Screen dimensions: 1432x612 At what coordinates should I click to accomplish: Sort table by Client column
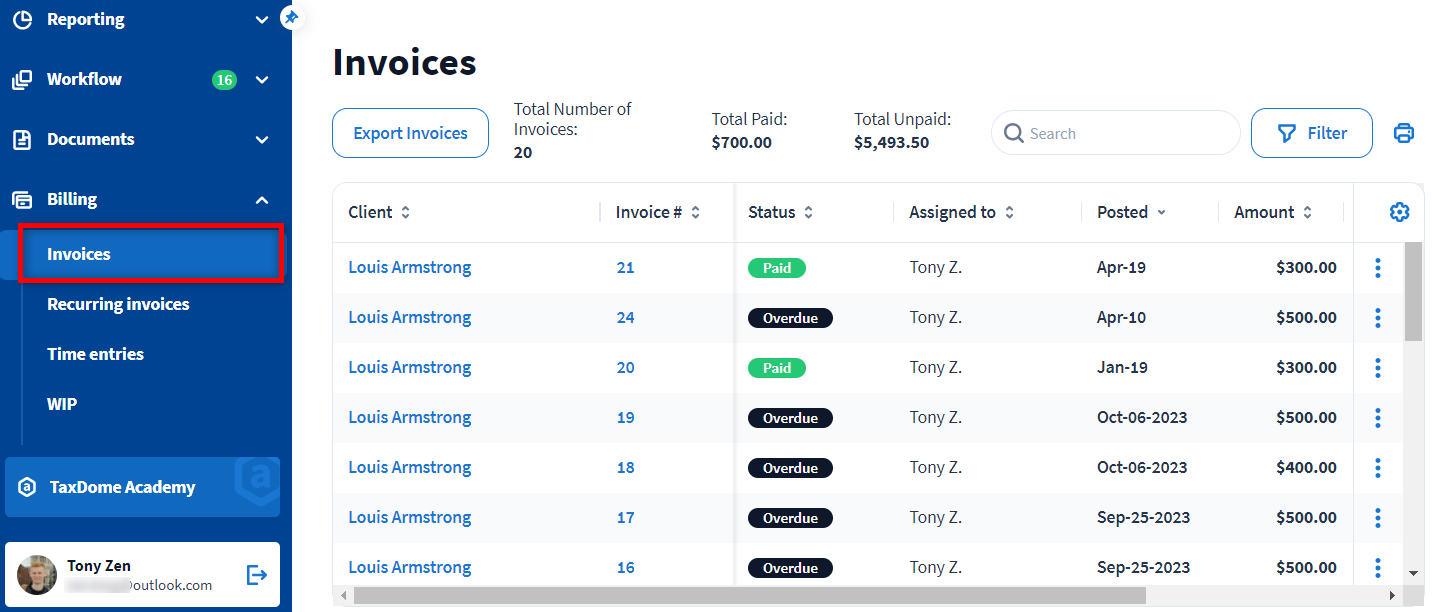pyautogui.click(x=405, y=212)
